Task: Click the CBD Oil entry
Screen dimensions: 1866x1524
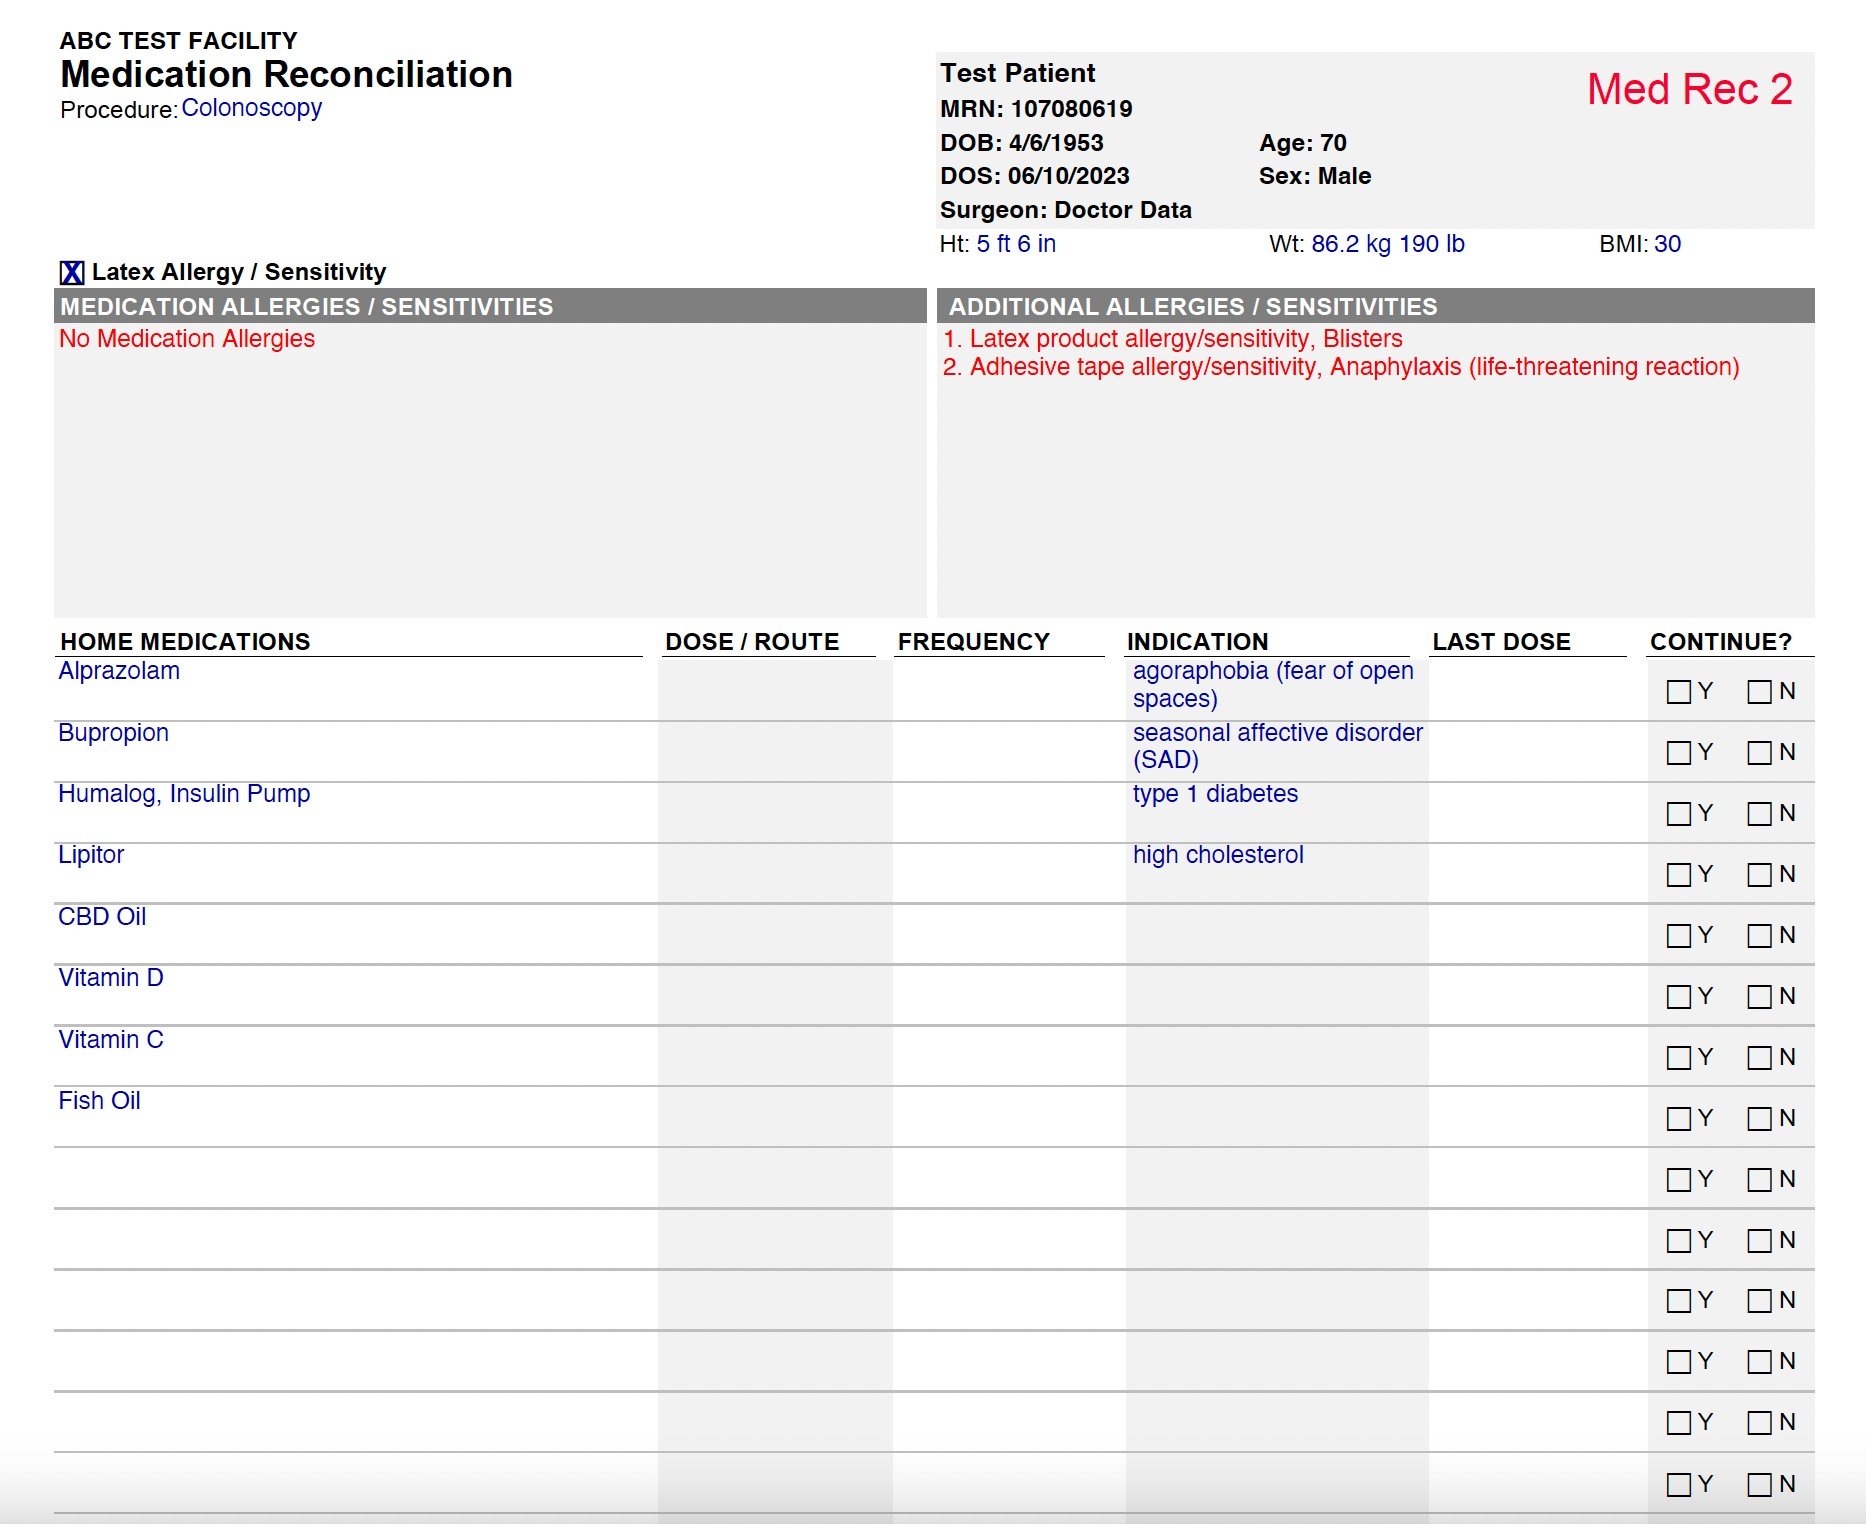Action: [102, 916]
